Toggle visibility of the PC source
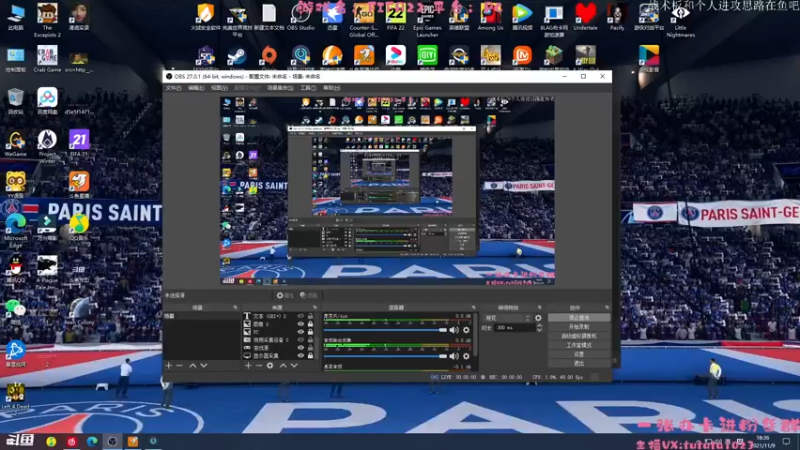This screenshot has height=450, width=800. pyautogui.click(x=301, y=332)
